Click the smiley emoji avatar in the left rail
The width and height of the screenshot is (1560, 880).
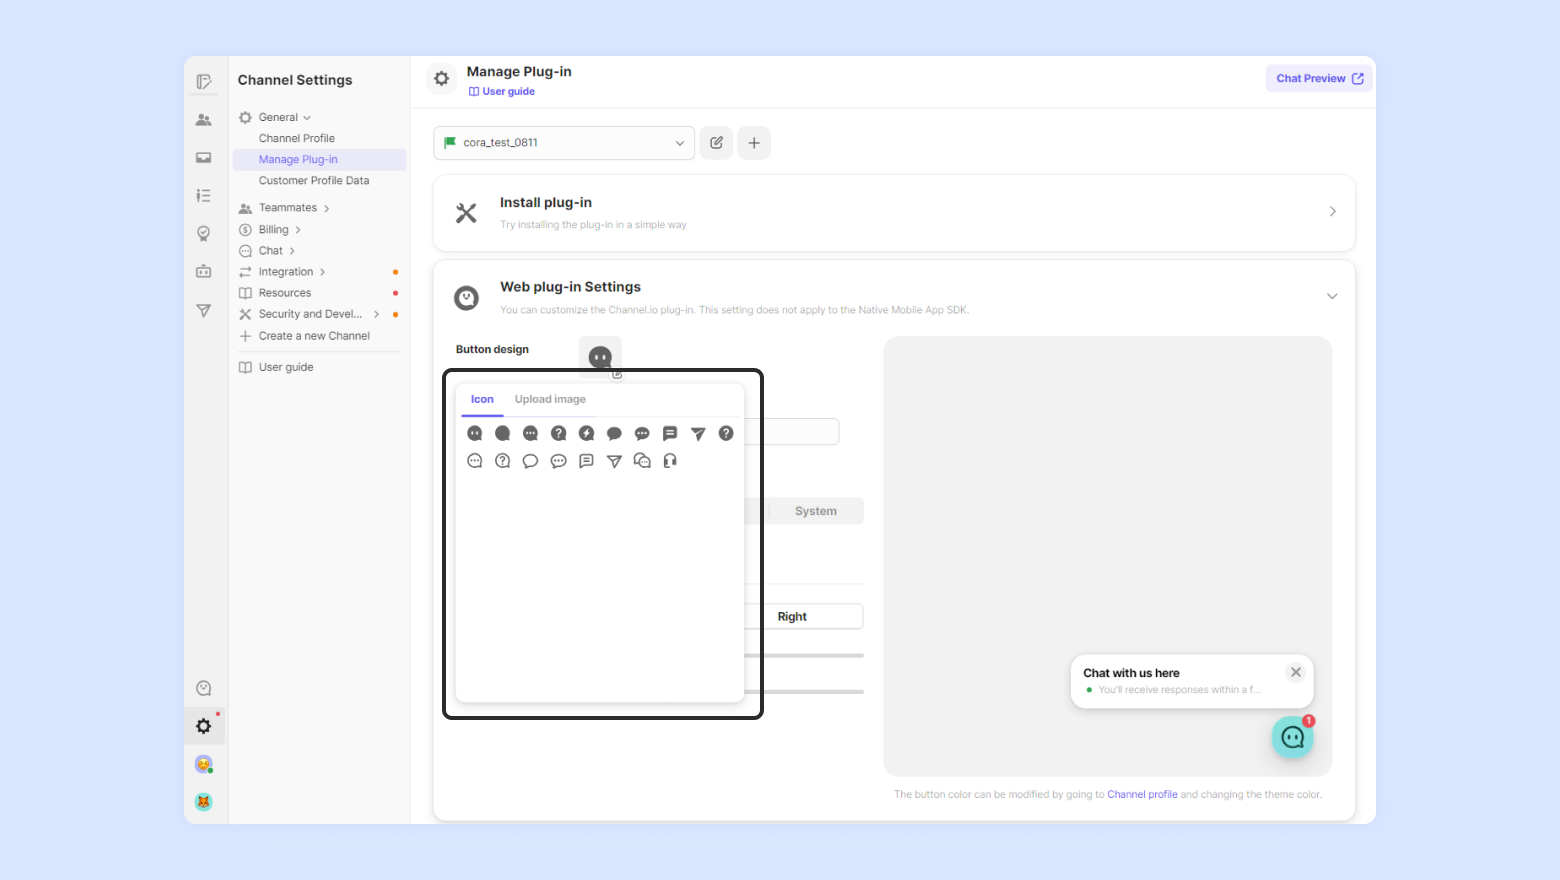click(x=204, y=764)
